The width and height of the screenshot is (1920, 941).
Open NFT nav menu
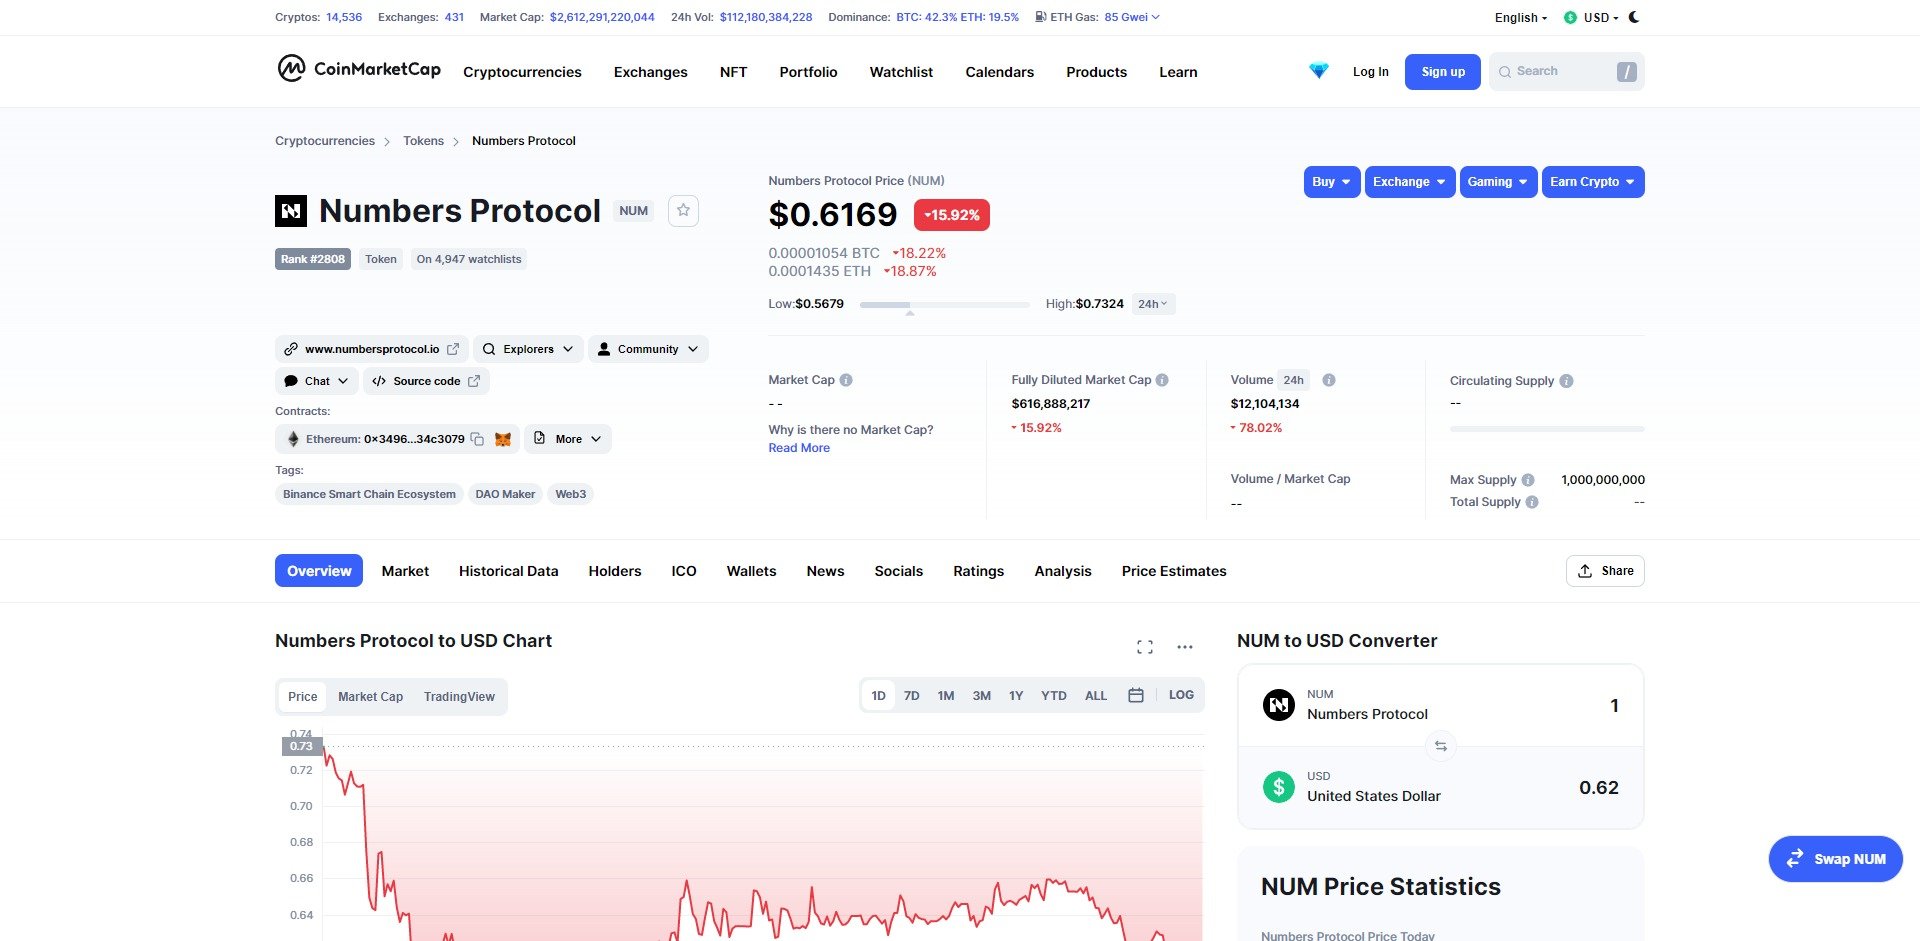tap(733, 72)
